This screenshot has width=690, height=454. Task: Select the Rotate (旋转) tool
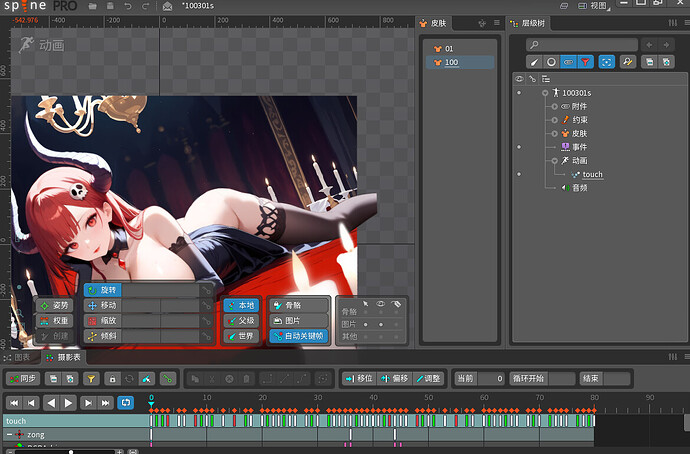tap(103, 290)
